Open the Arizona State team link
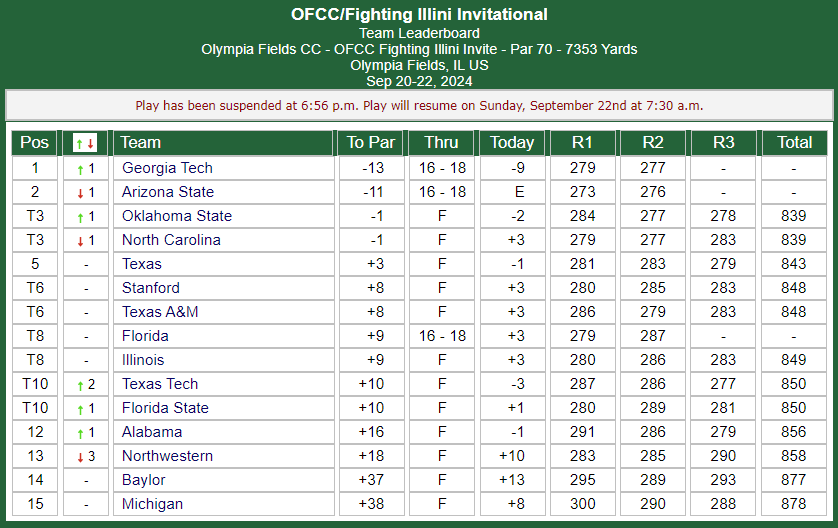Viewport: 838px width, 528px height. [168, 192]
